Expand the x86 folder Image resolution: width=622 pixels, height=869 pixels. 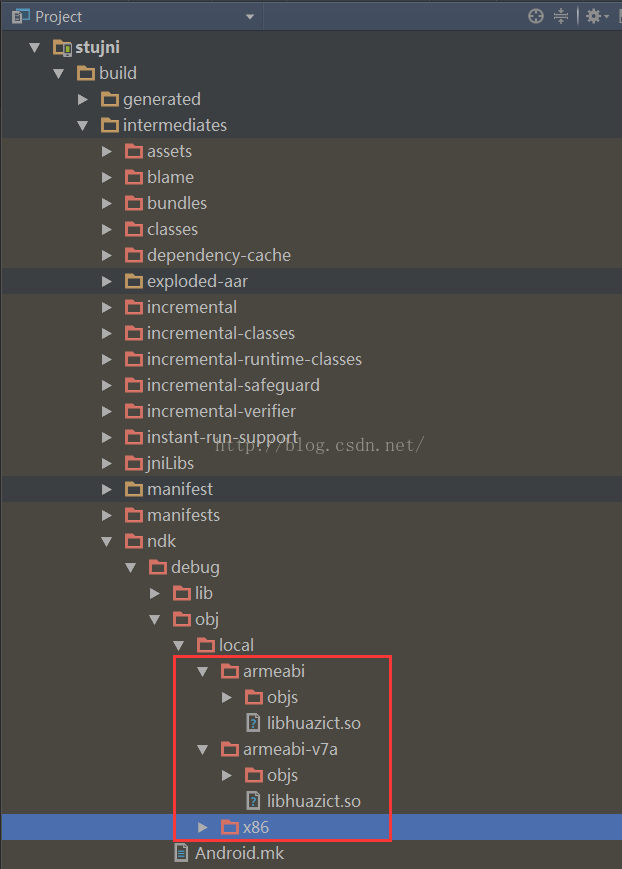tap(203, 827)
